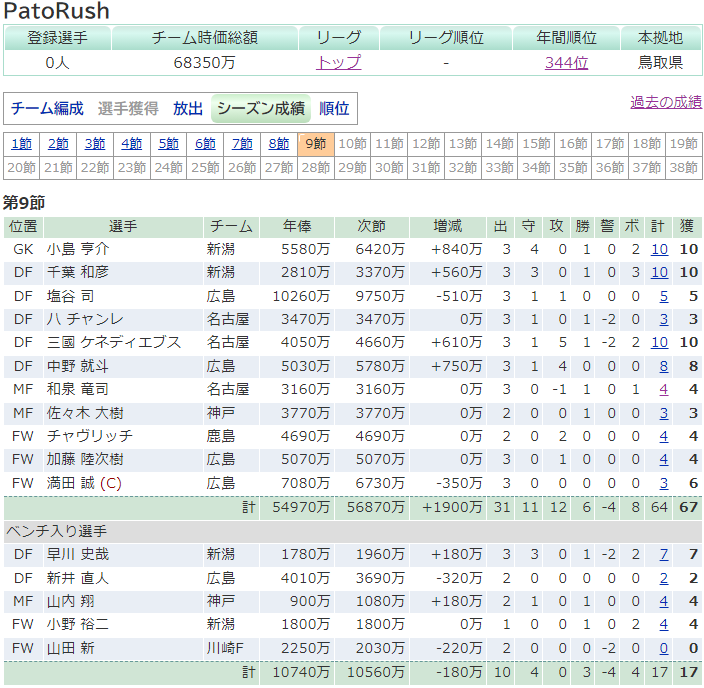Go to round 8節
Screen dimensions: 704x688
point(279,144)
